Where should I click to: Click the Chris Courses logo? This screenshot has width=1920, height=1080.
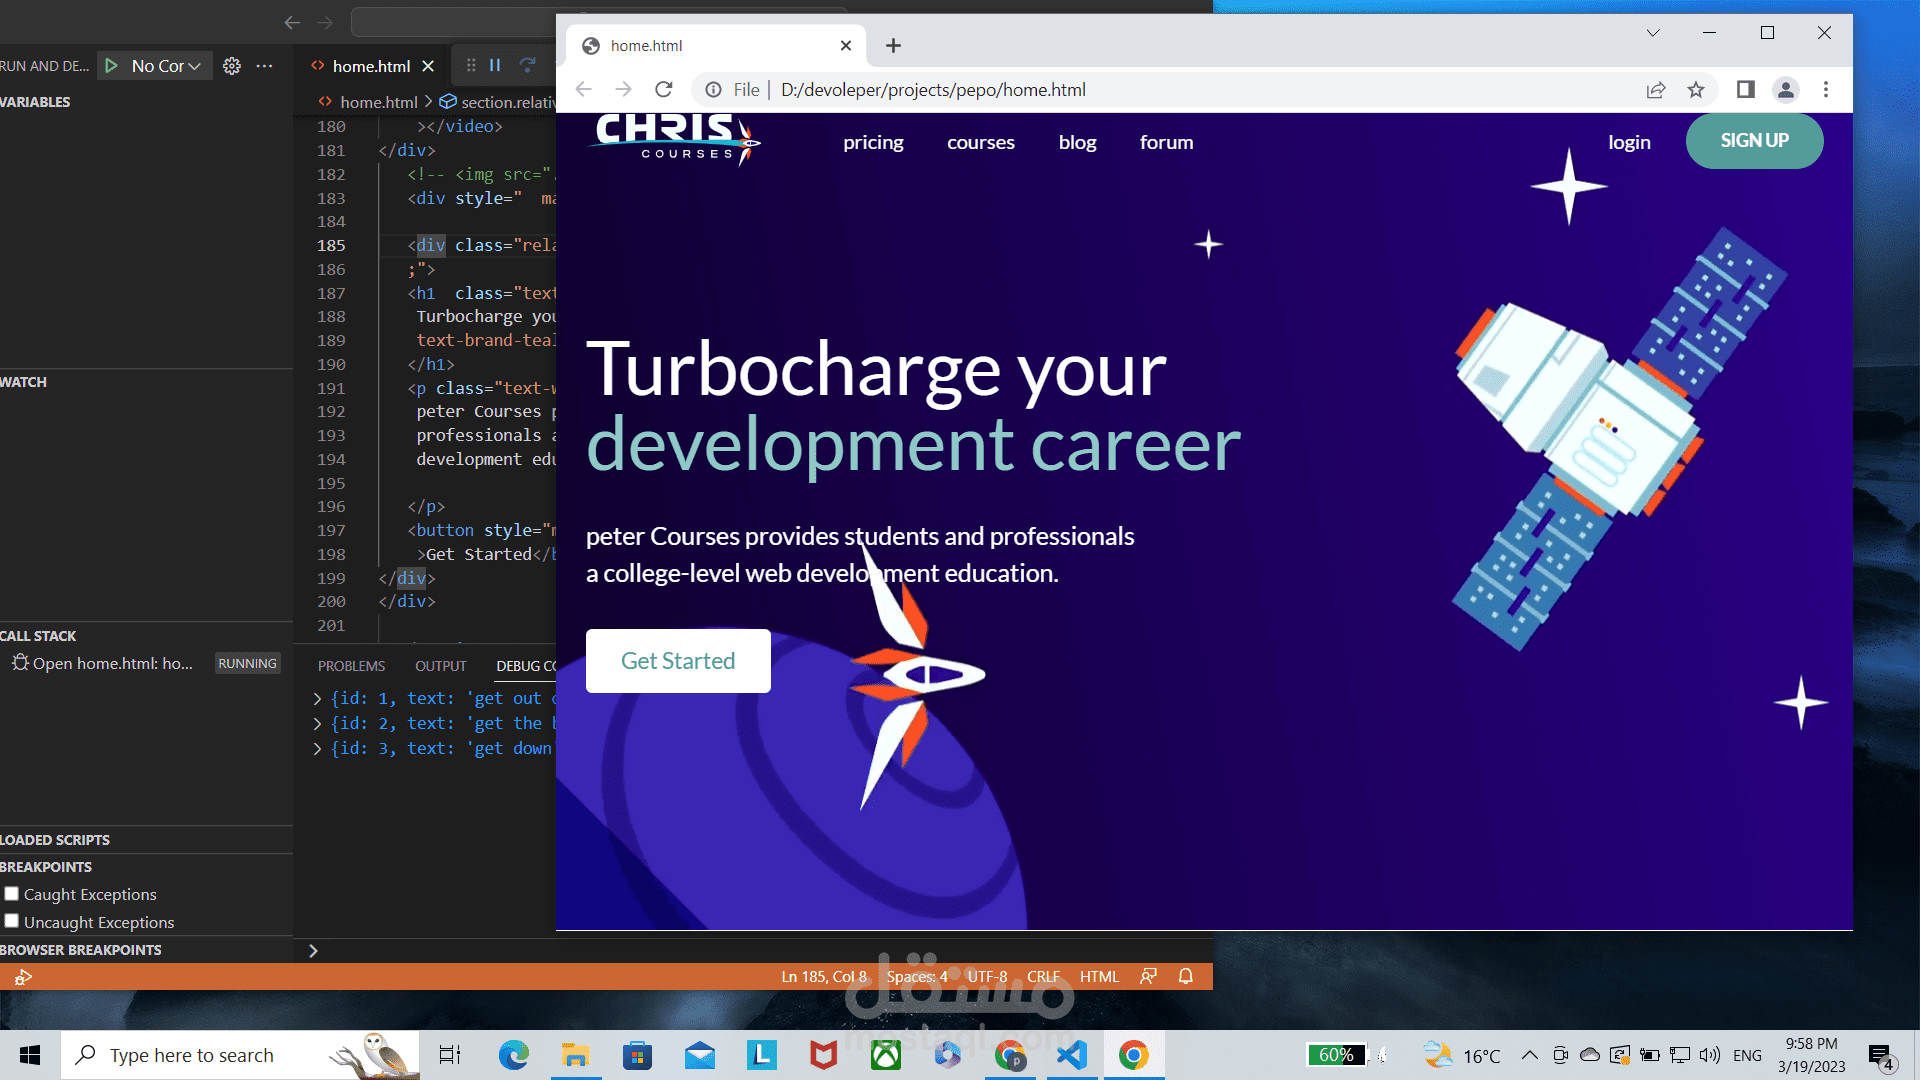(677, 139)
